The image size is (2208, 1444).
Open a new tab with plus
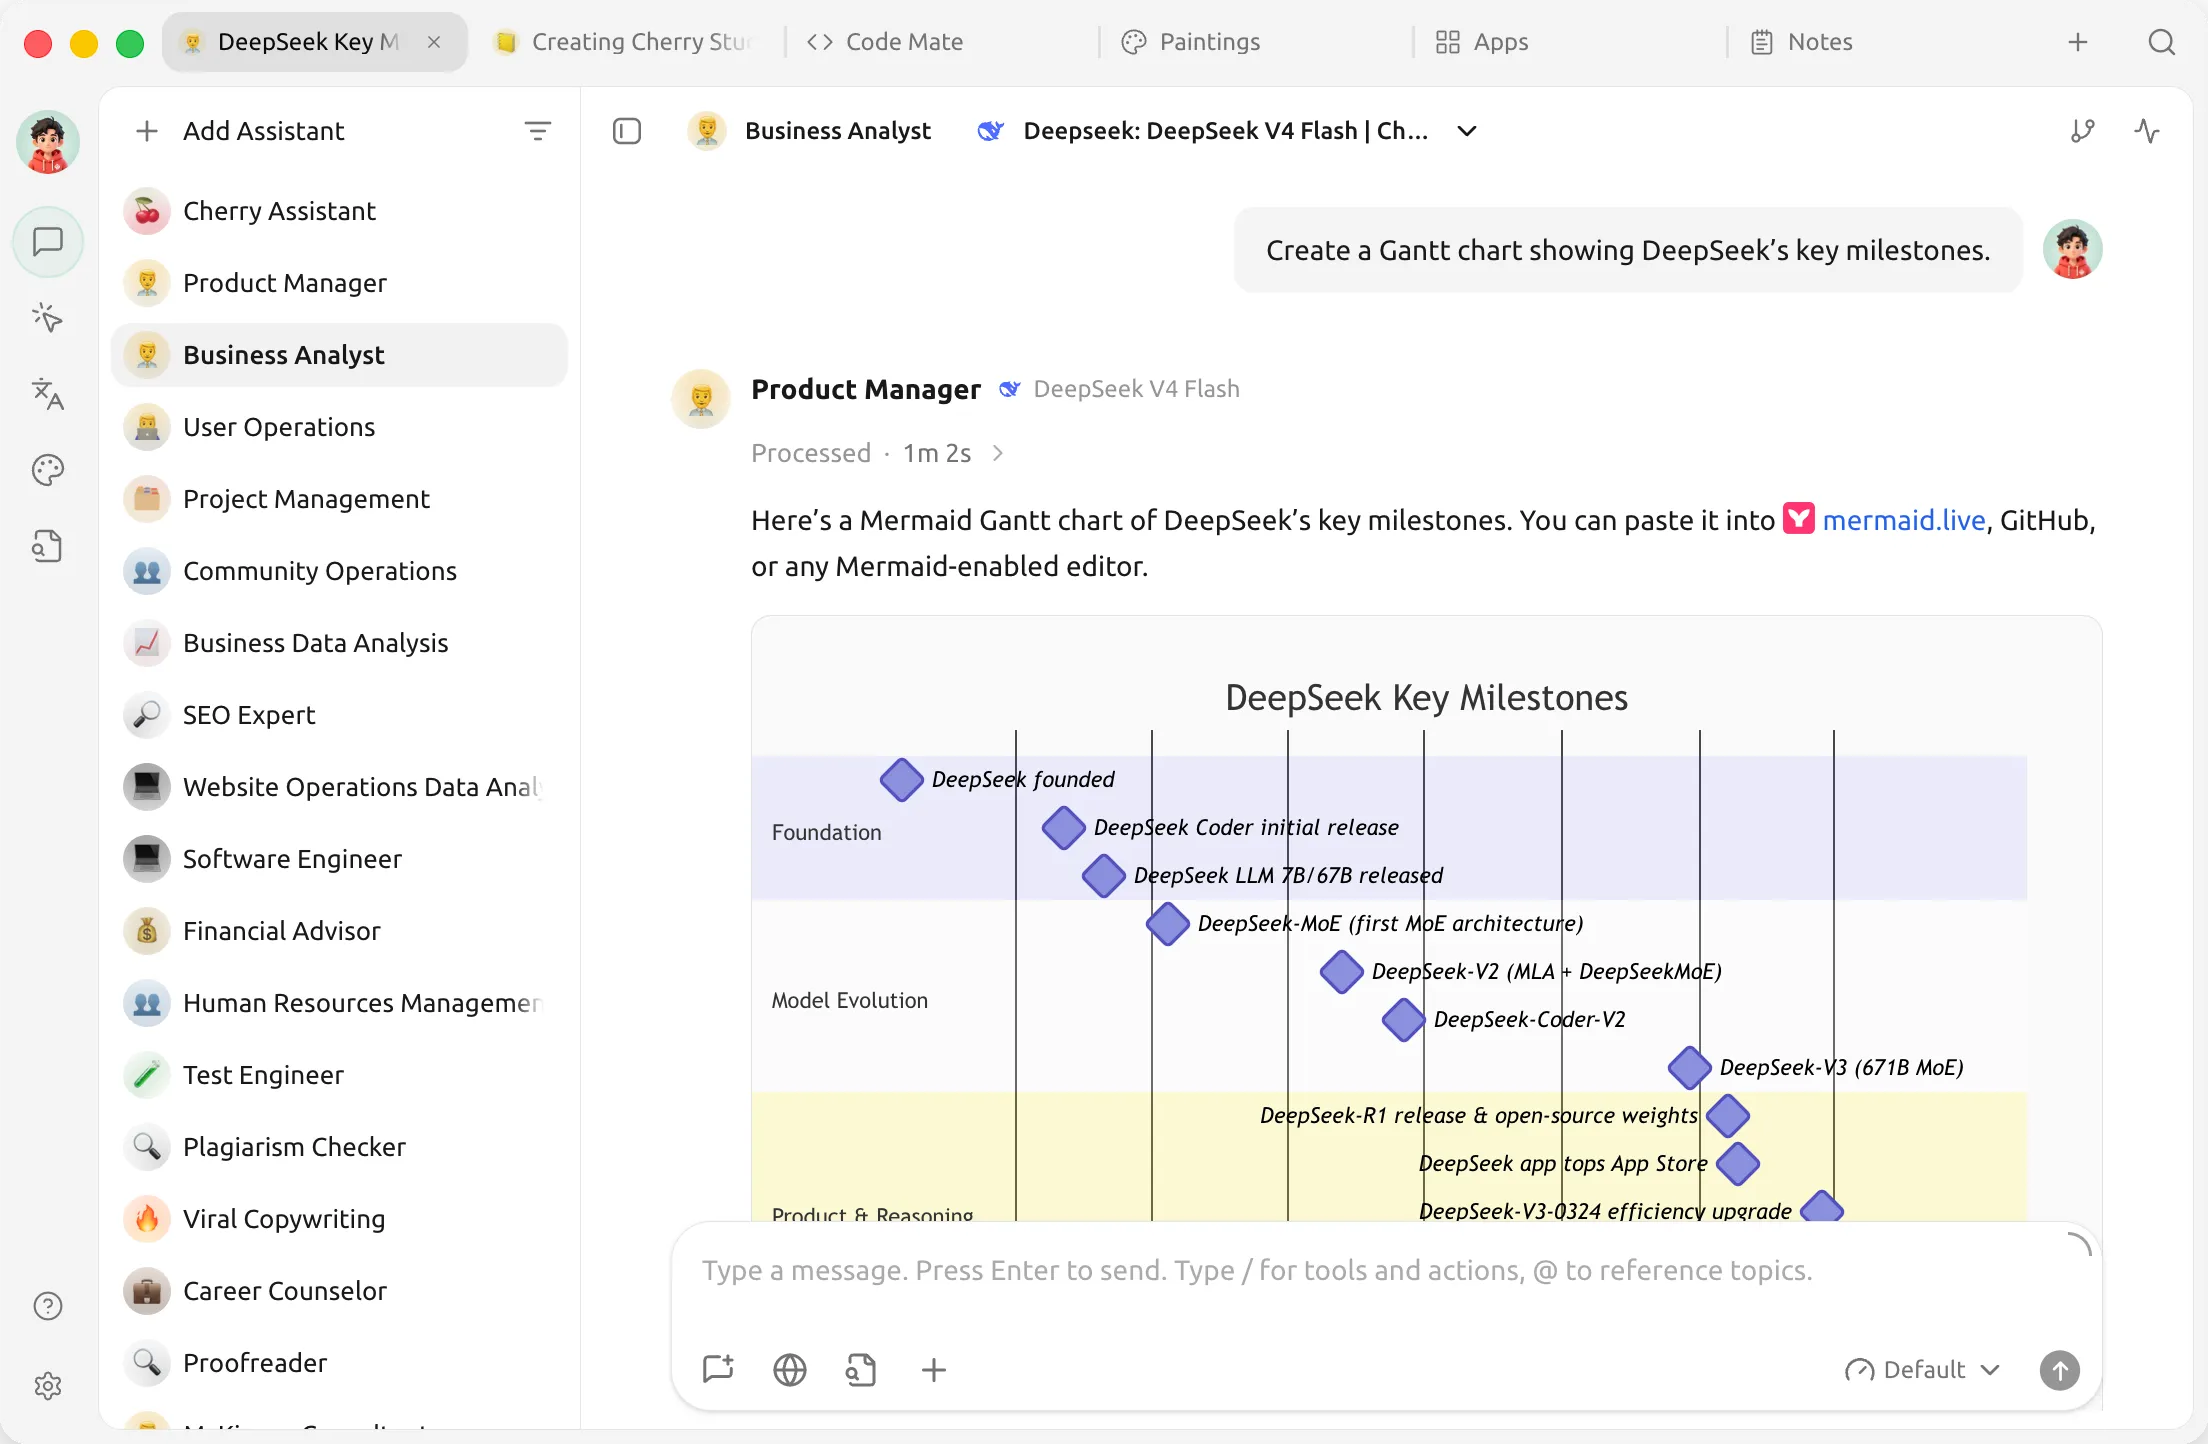pyautogui.click(x=2078, y=42)
